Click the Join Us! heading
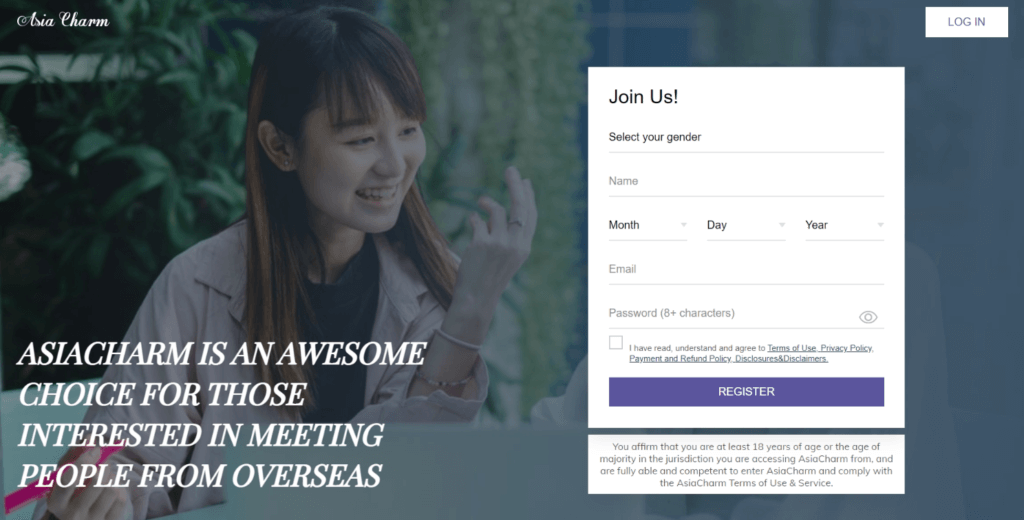 (643, 97)
